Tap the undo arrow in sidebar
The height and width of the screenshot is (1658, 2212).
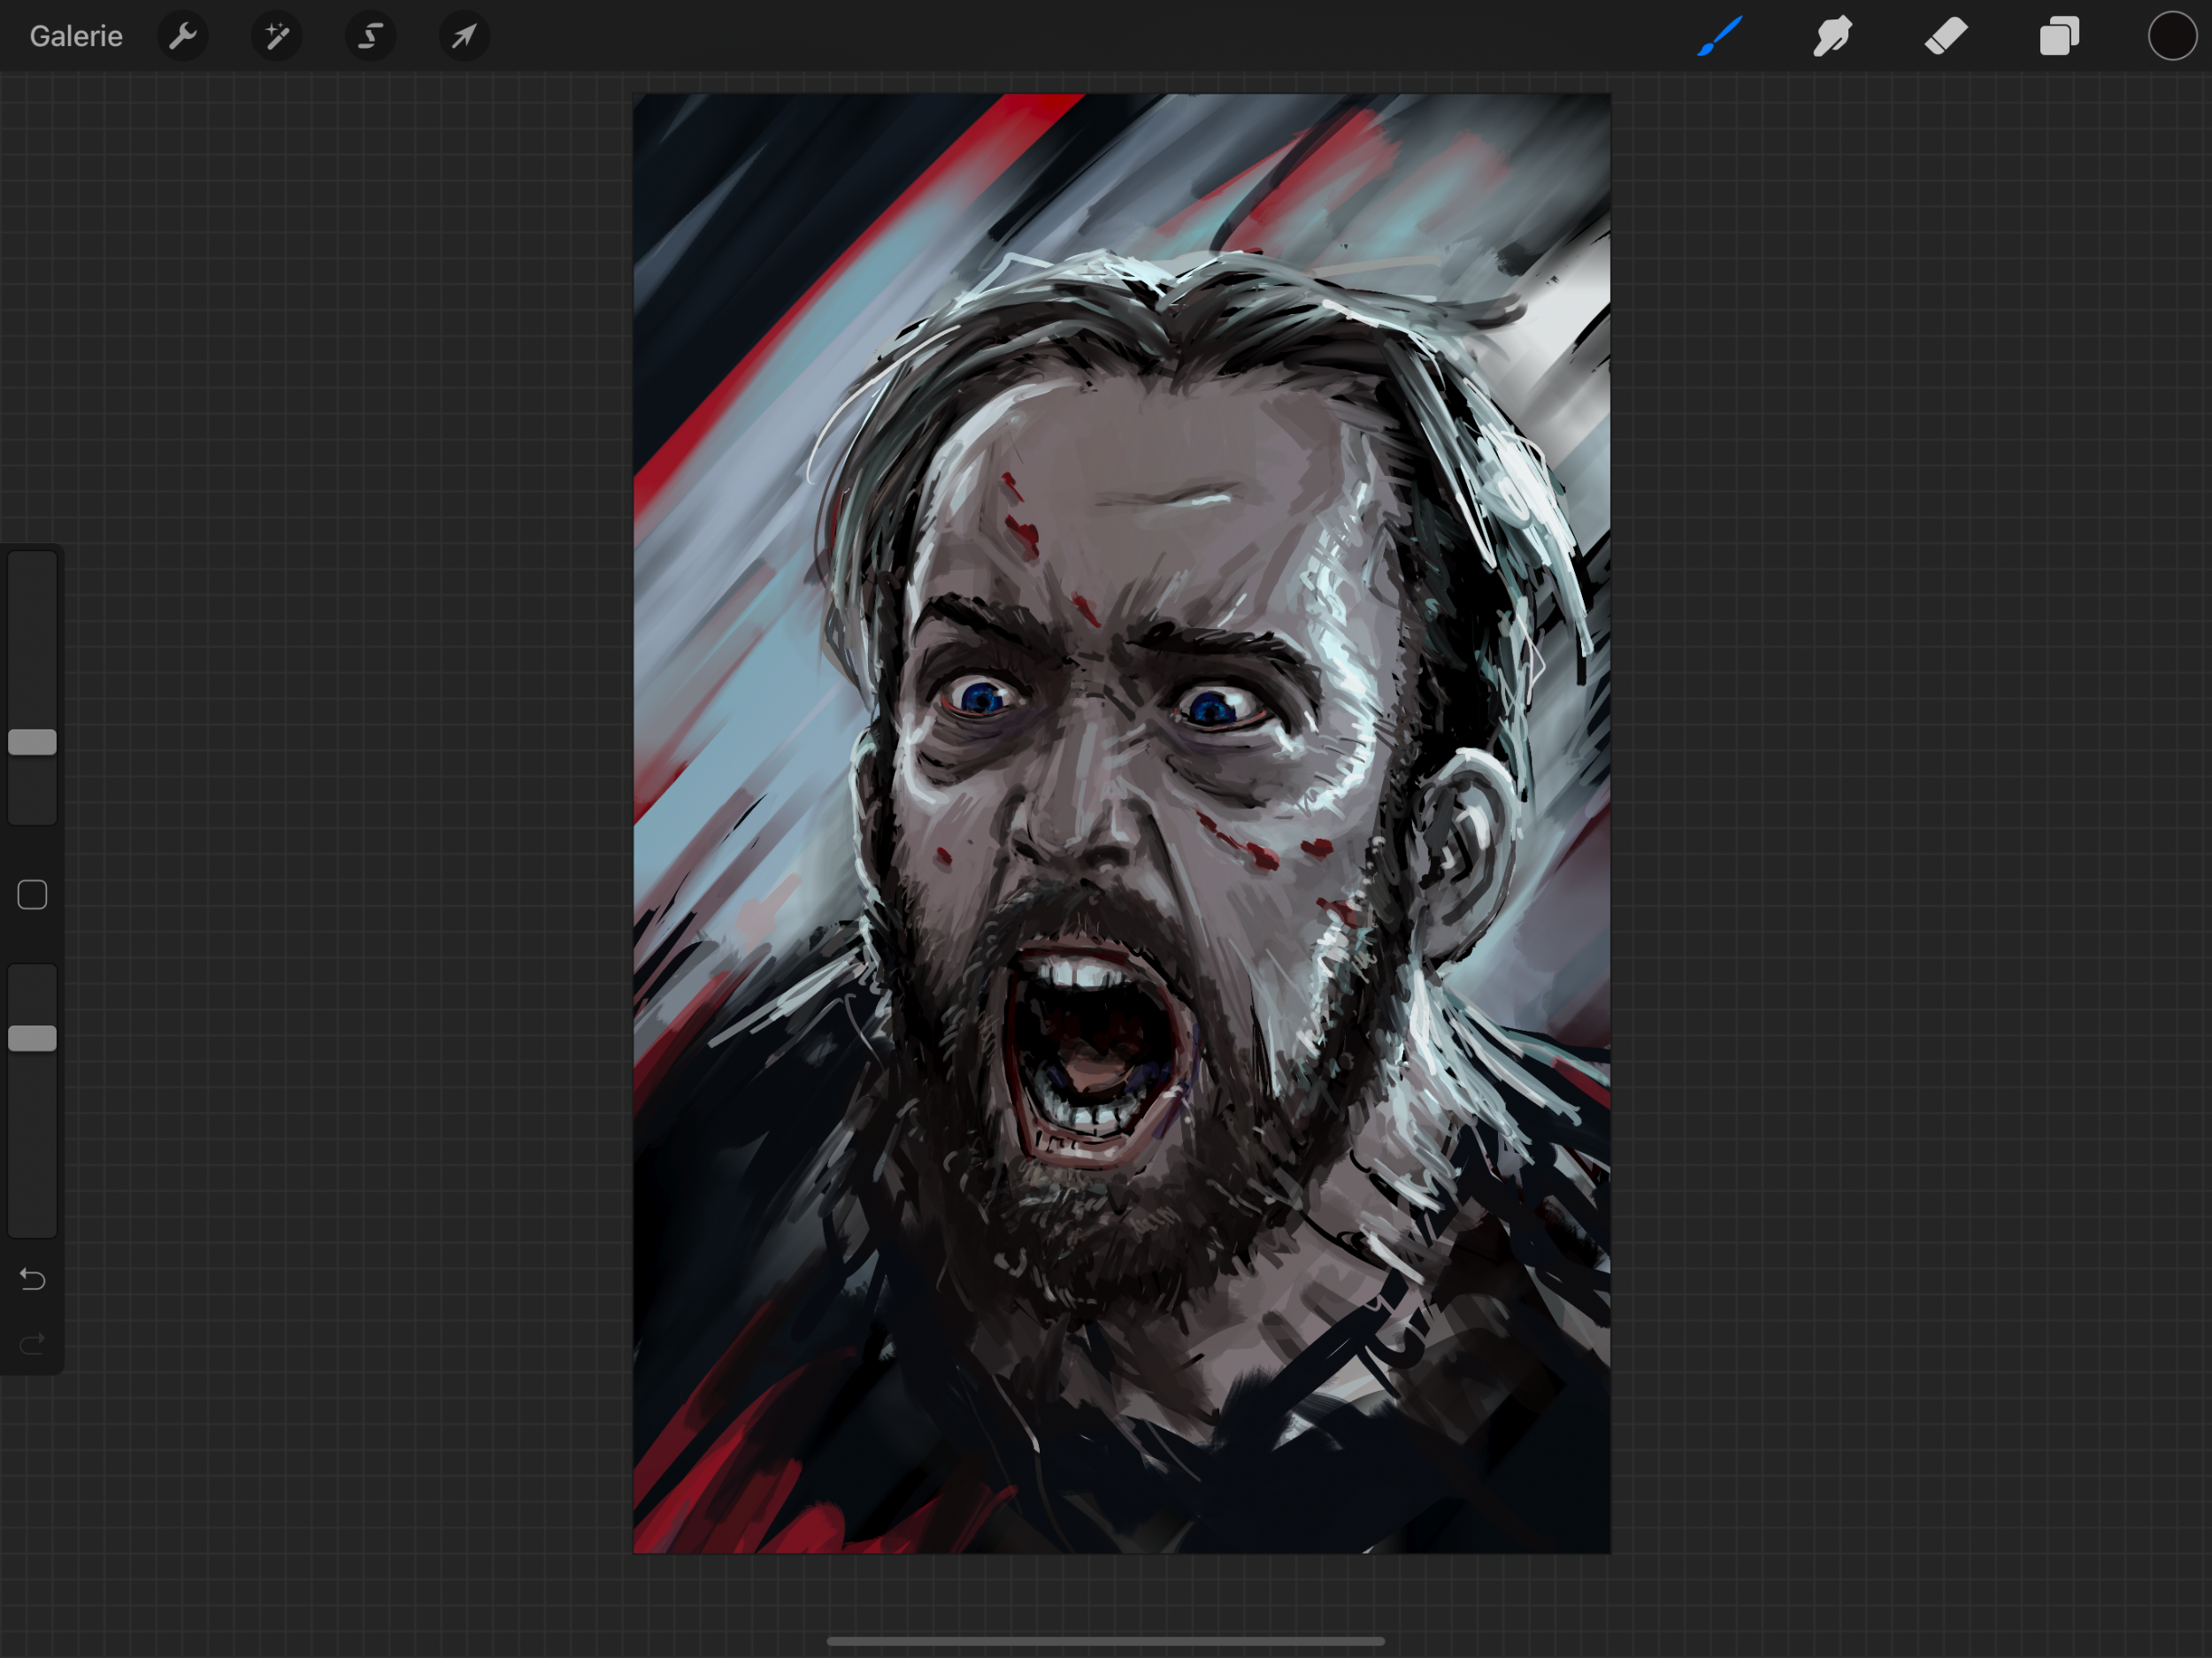tap(32, 1279)
